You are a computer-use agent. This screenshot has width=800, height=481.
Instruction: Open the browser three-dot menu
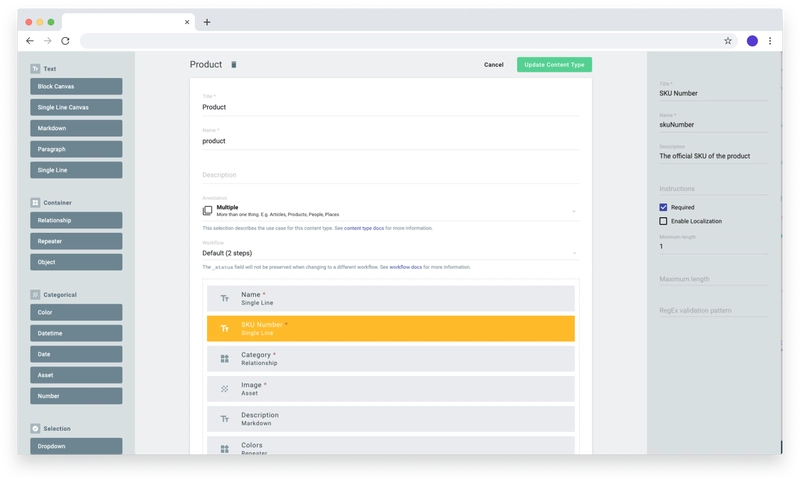click(770, 41)
